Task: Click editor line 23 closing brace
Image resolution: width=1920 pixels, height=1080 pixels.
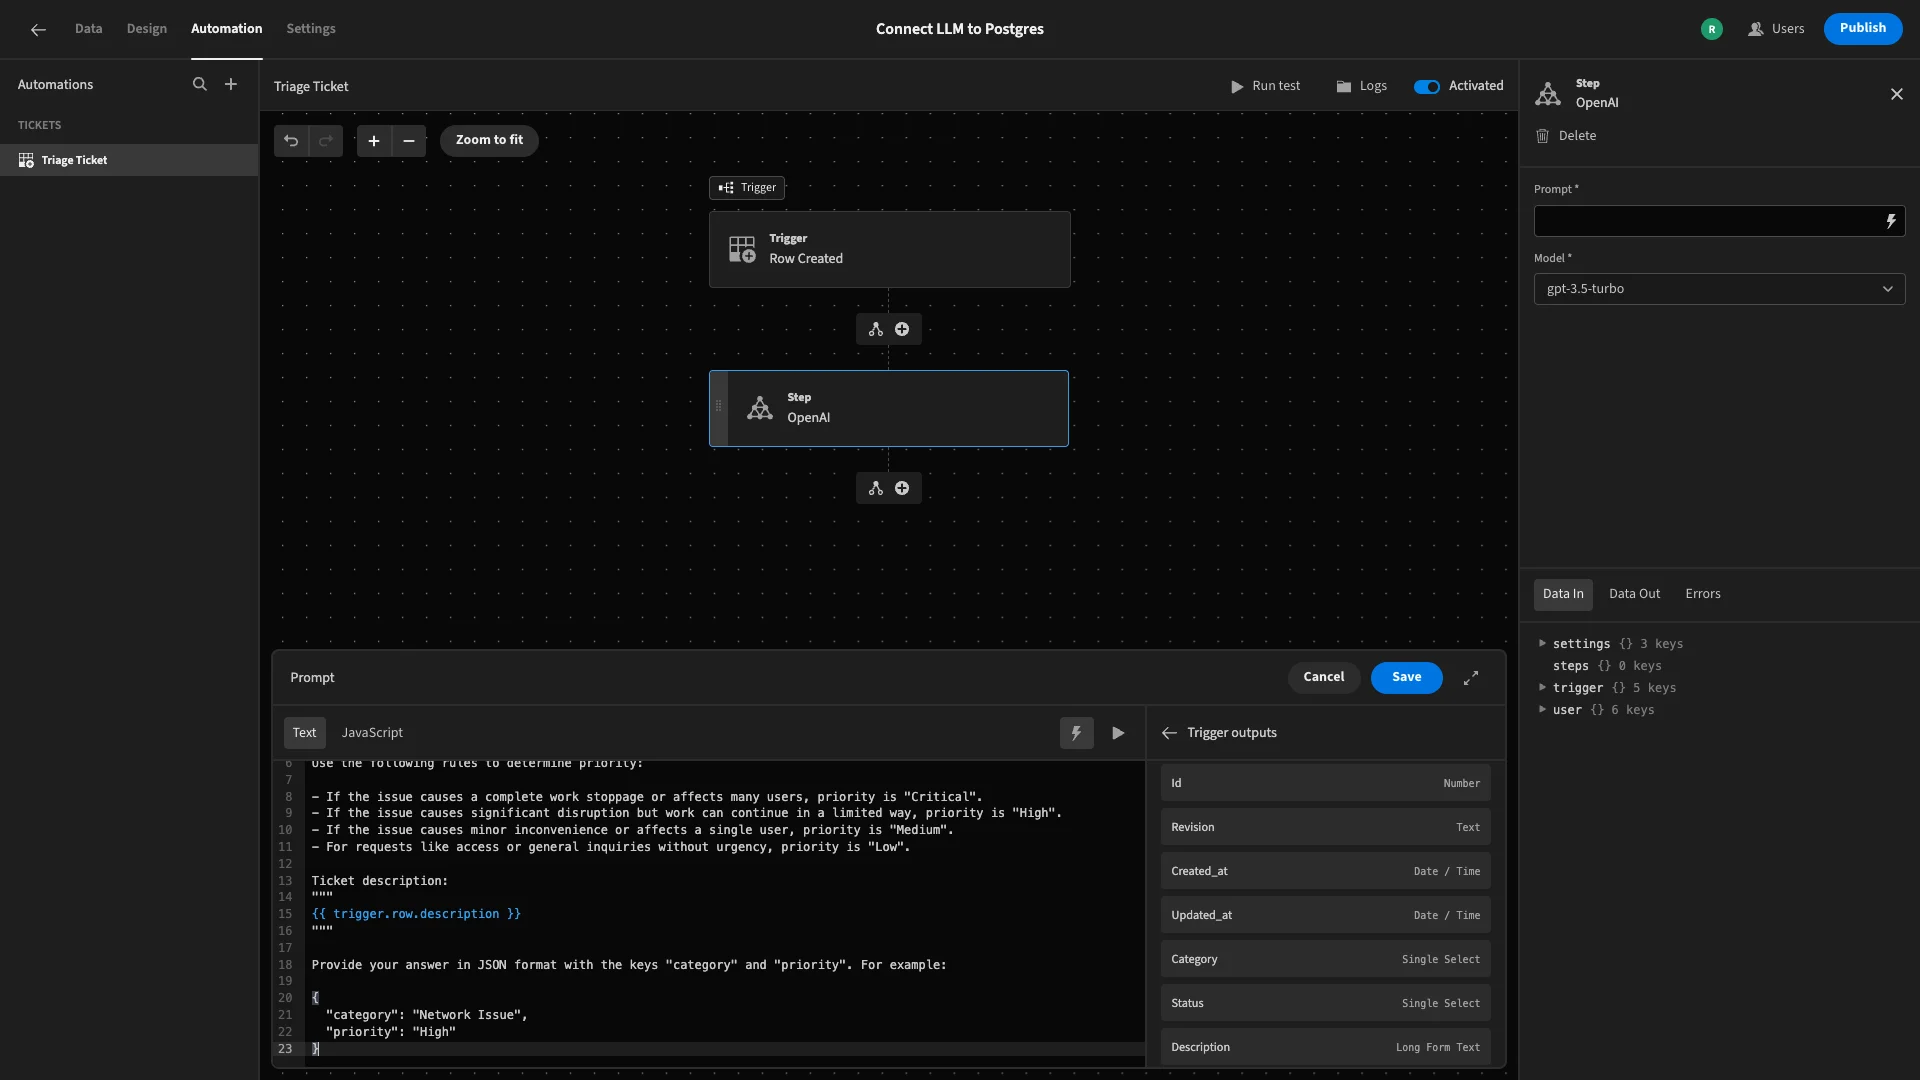Action: click(x=315, y=1049)
